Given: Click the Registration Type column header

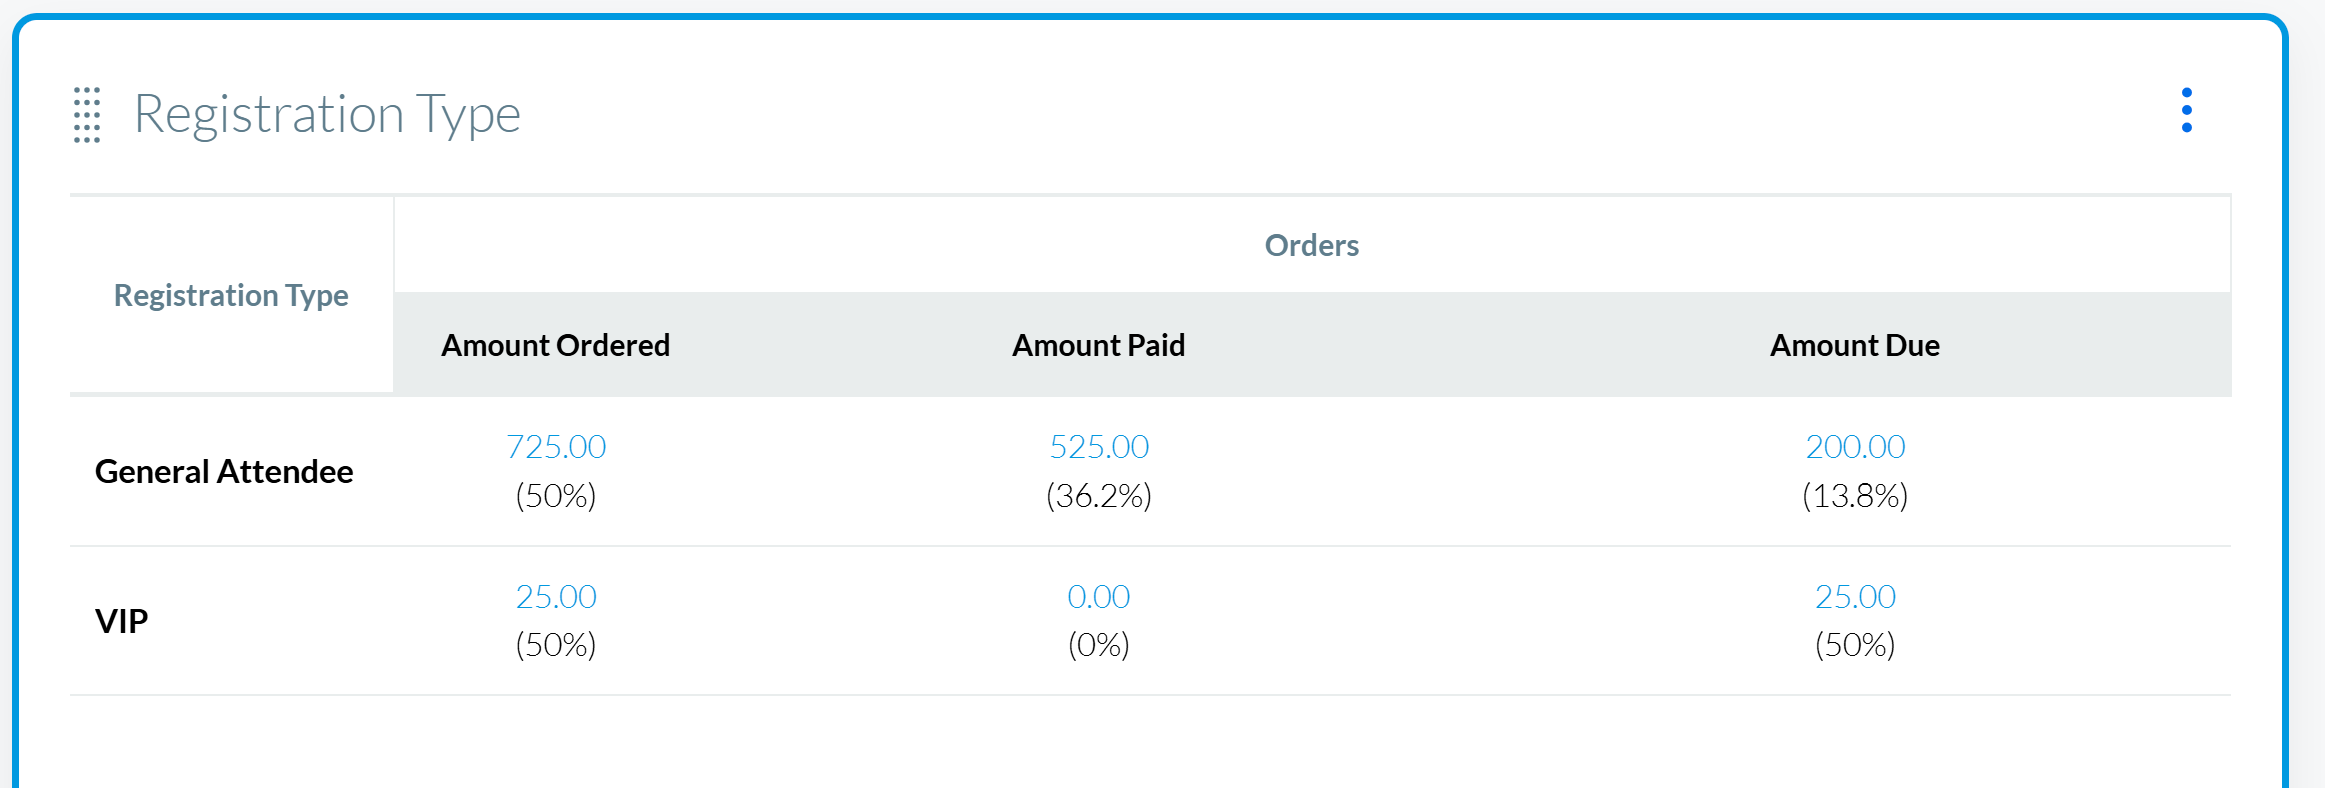Looking at the screenshot, I should 231,295.
